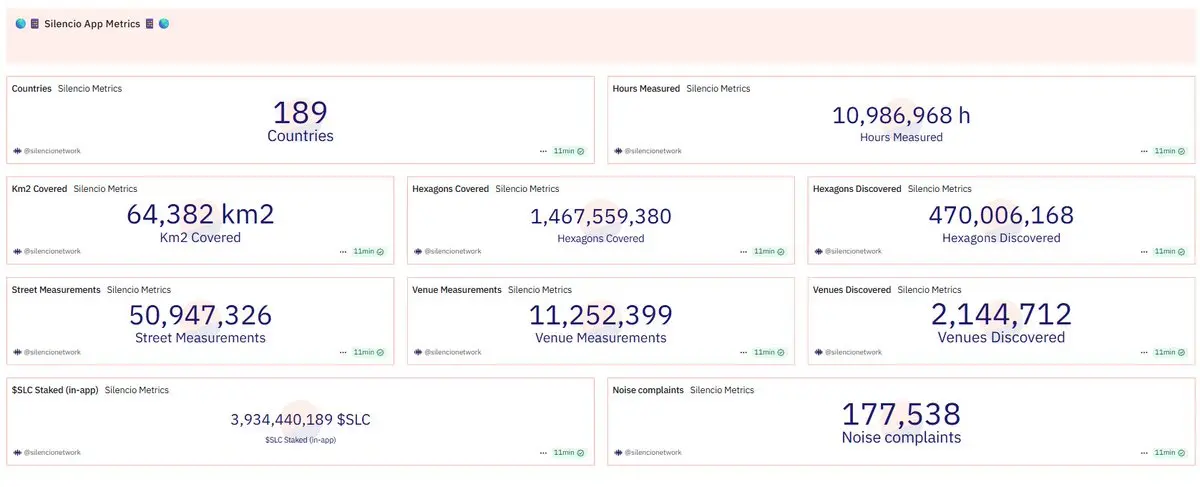Click 11min refresh badge on Street Measurements card

[x=369, y=352]
